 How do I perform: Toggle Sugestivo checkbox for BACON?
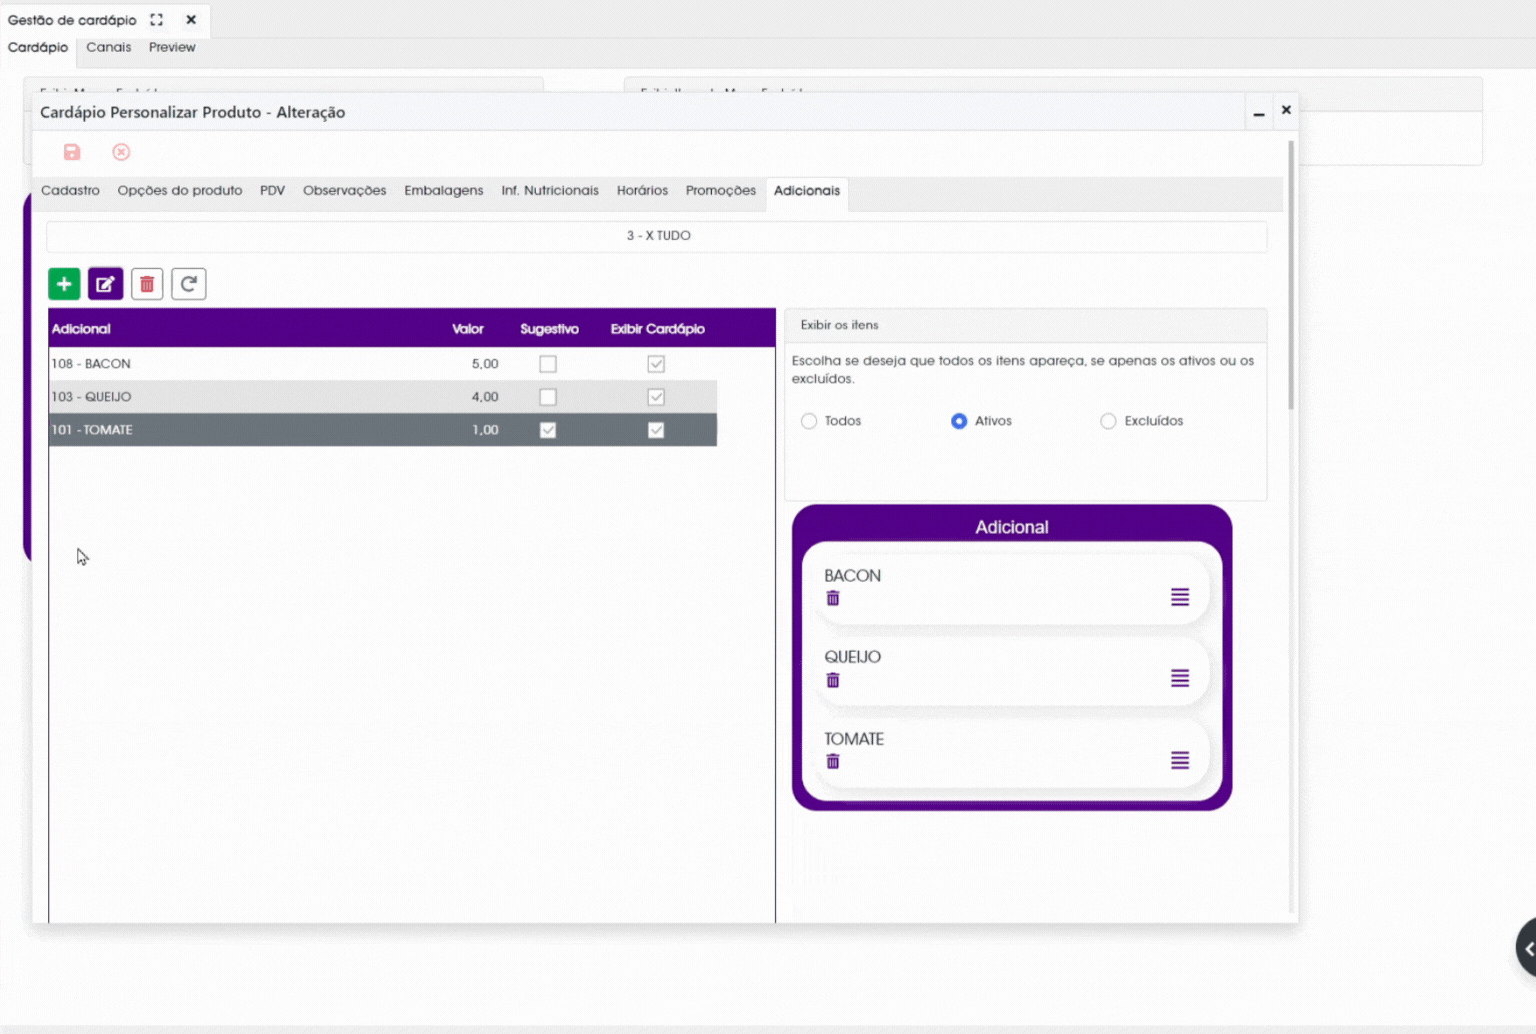[x=548, y=364]
